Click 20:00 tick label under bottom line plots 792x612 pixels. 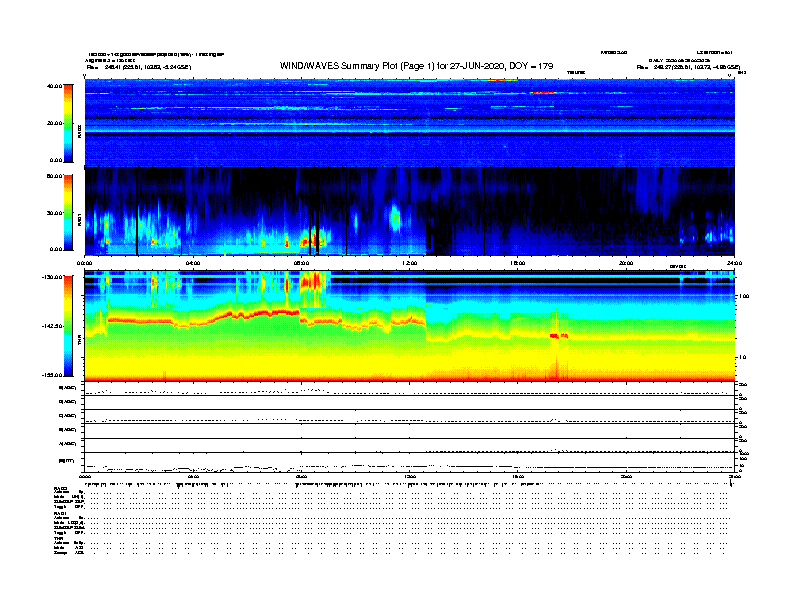pos(626,476)
